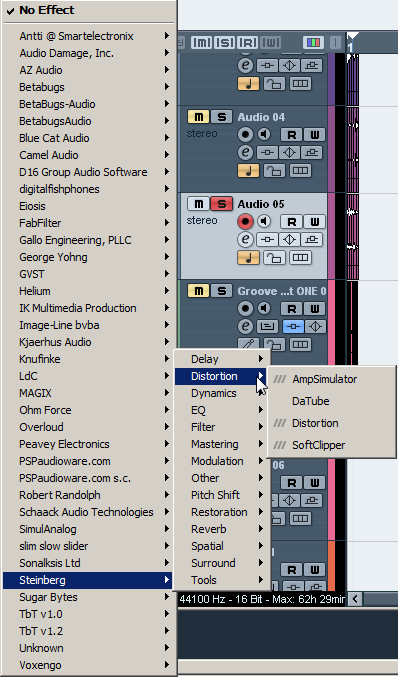Click the color palette icon in track header
Image resolution: width=398 pixels, height=677 pixels.
313,42
